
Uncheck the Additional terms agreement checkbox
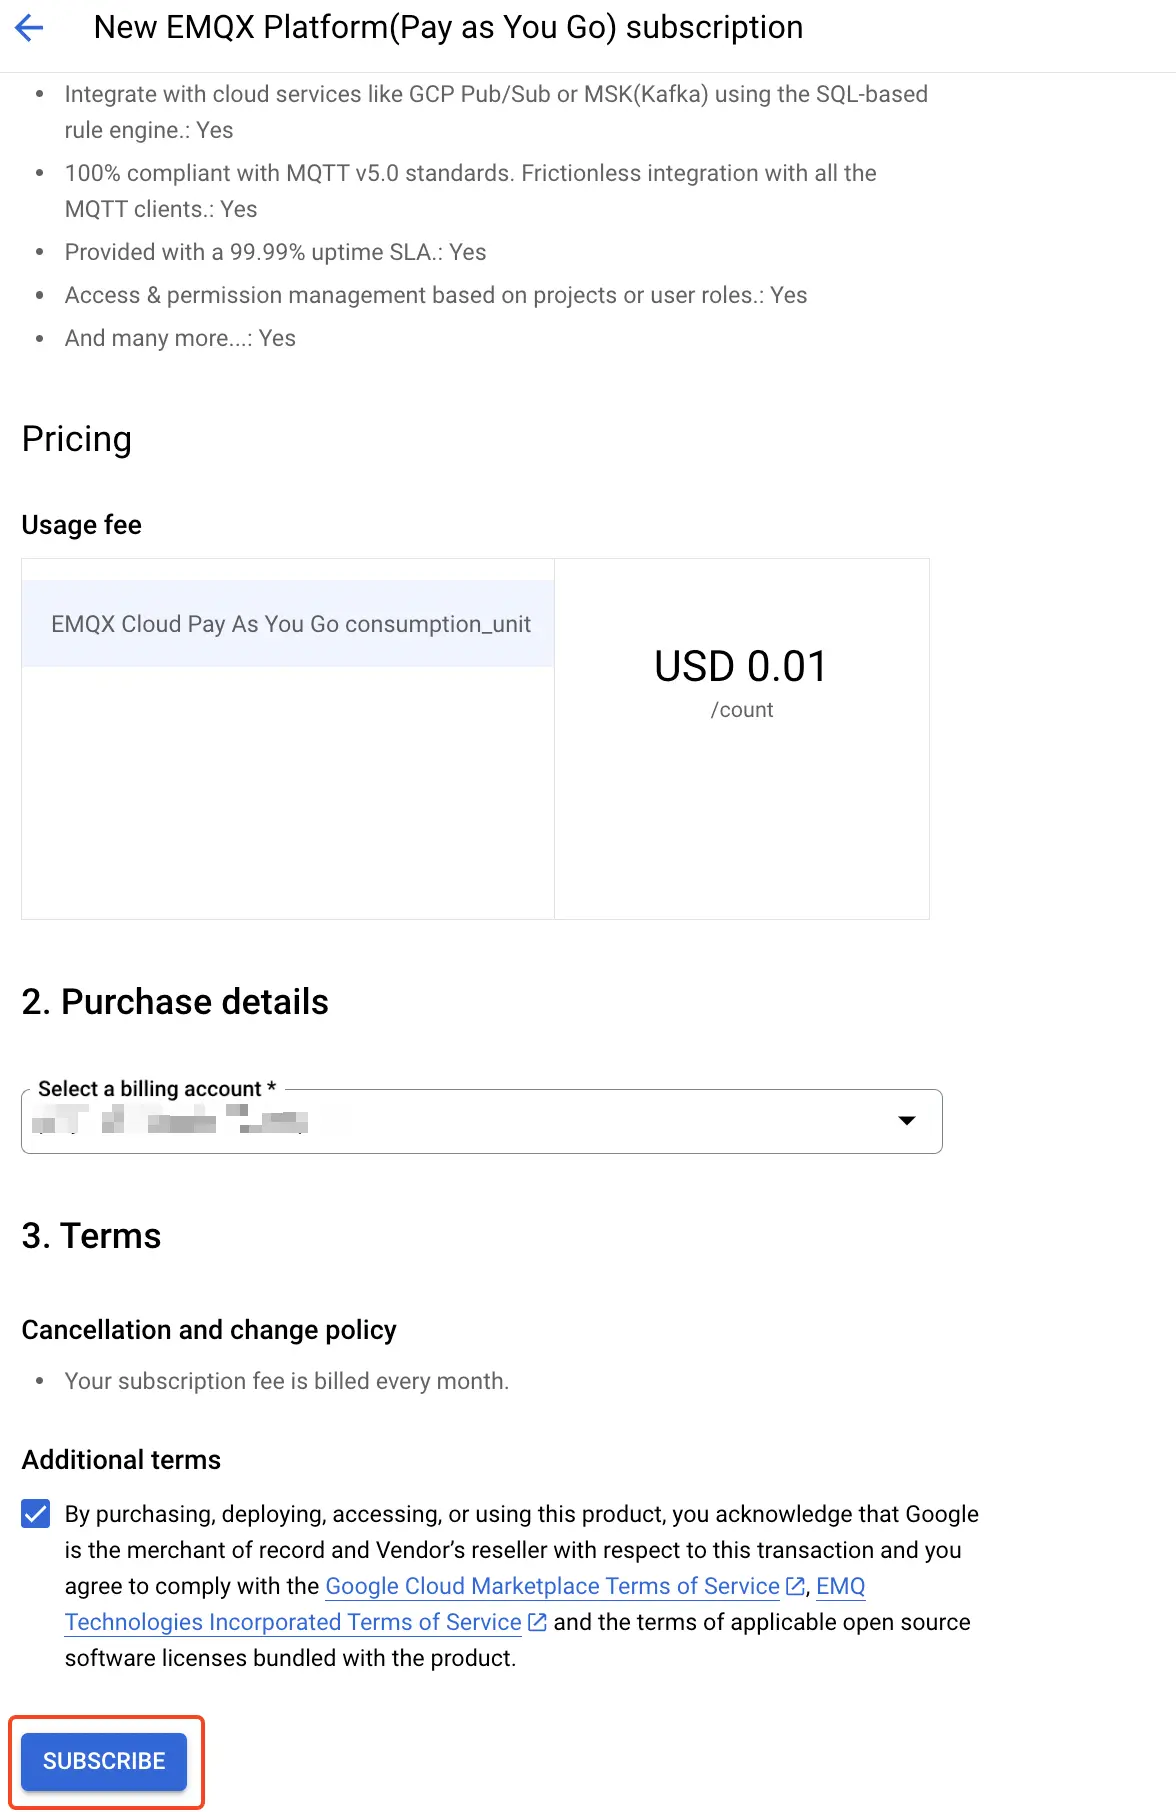pyautogui.click(x=36, y=1514)
